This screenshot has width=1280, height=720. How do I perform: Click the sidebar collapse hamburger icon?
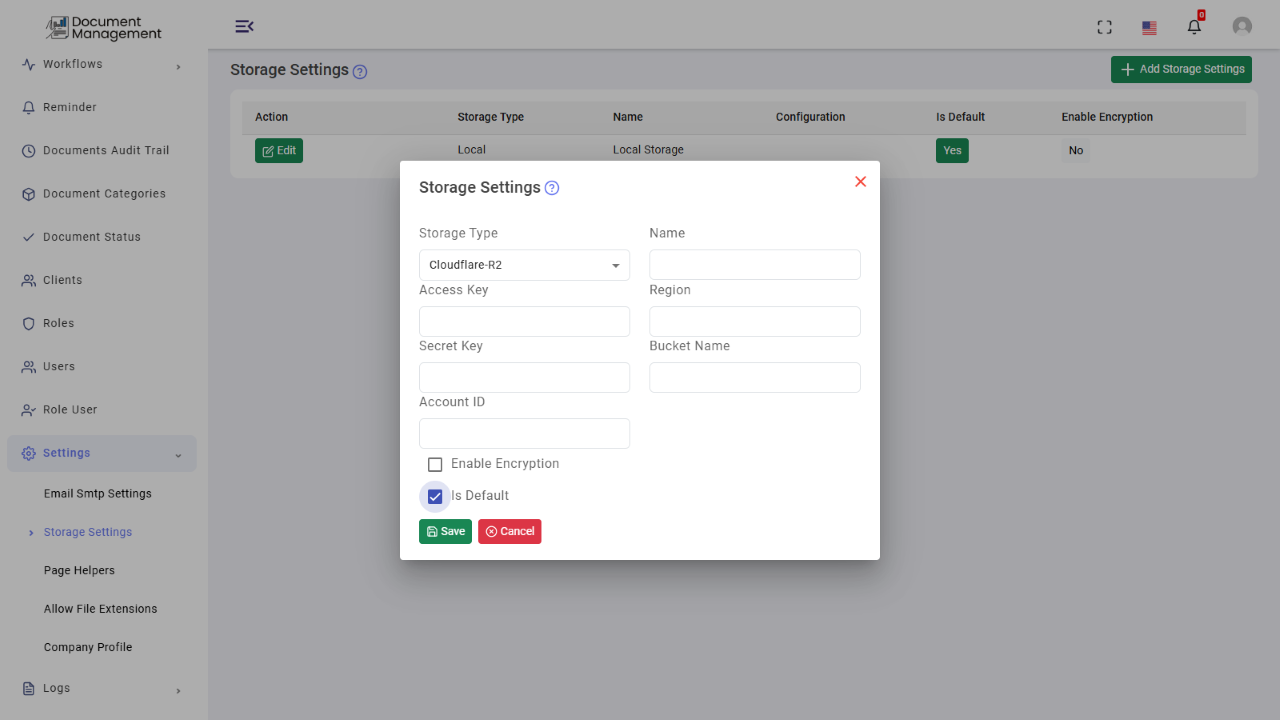click(x=245, y=26)
